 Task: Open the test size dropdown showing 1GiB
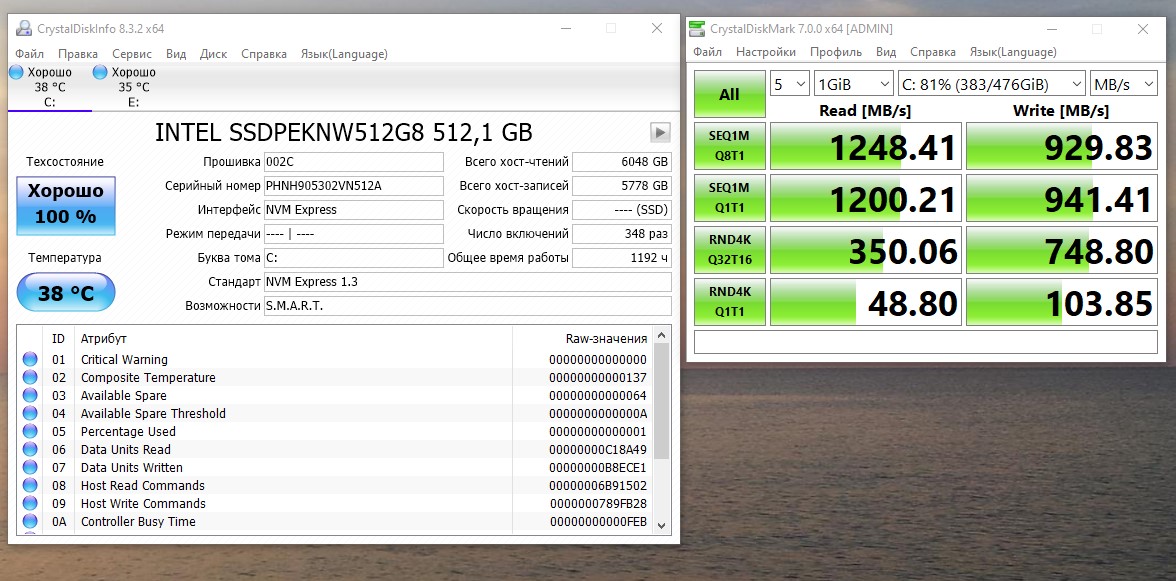point(854,84)
